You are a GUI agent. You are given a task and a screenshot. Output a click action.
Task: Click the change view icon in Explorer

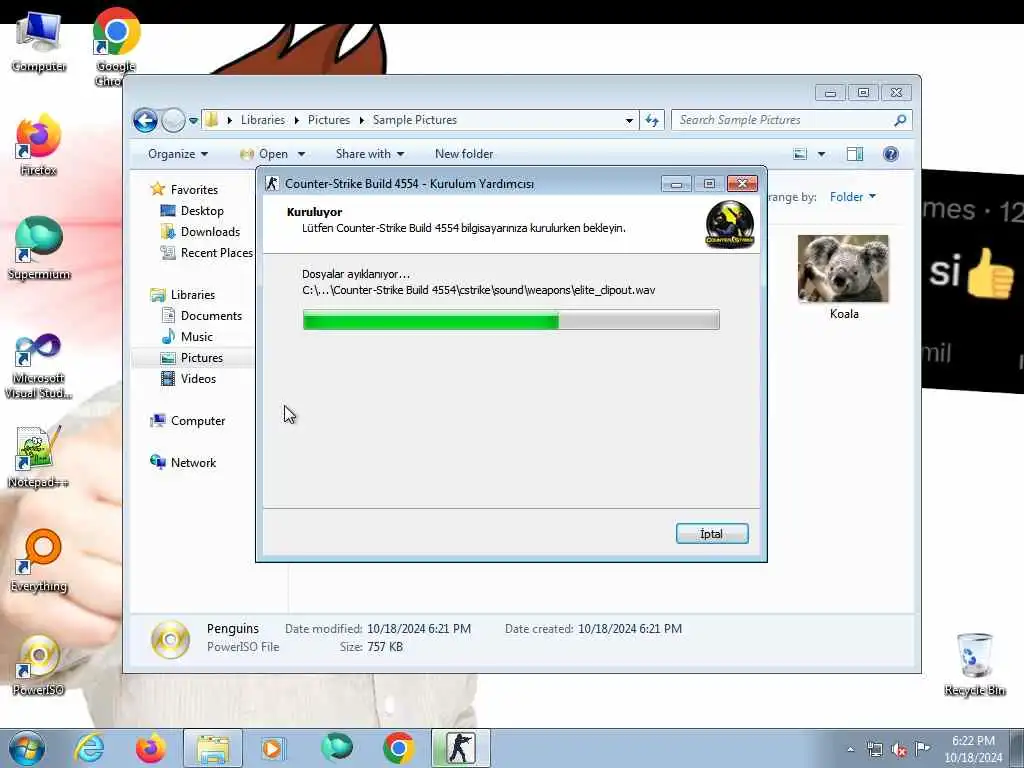pyautogui.click(x=800, y=154)
